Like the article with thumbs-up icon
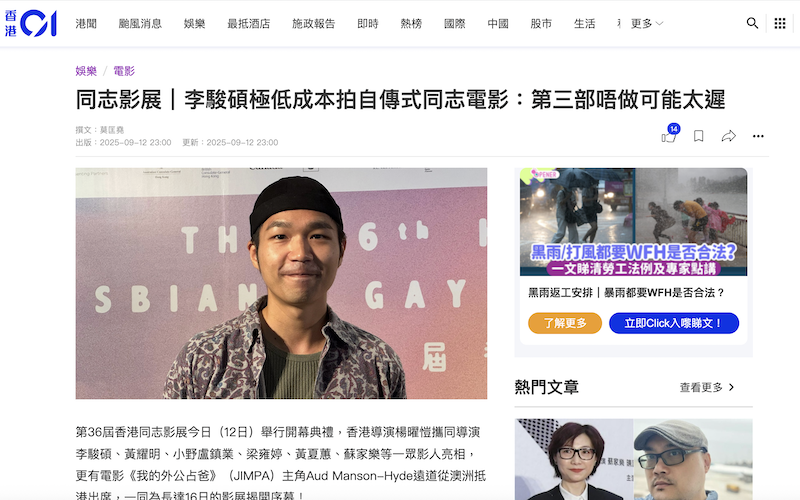800x500 pixels. pos(669,136)
